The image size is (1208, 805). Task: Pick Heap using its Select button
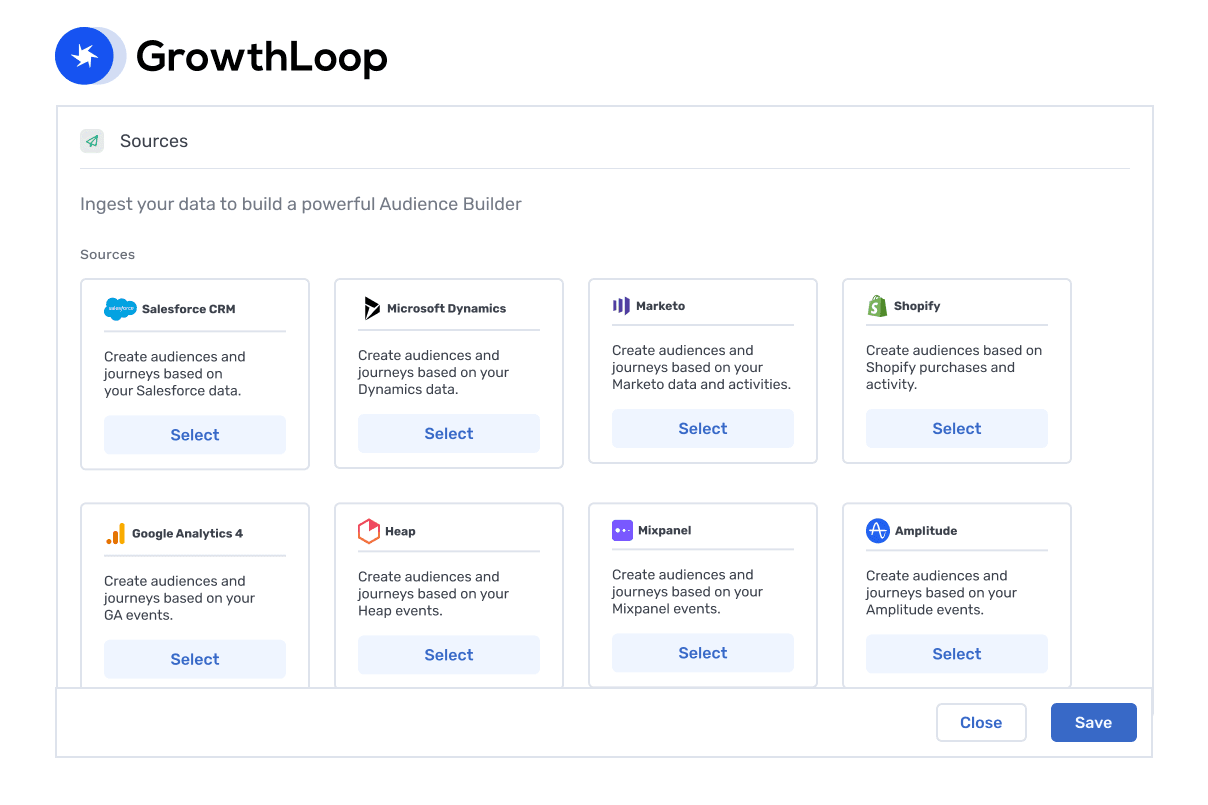449,655
